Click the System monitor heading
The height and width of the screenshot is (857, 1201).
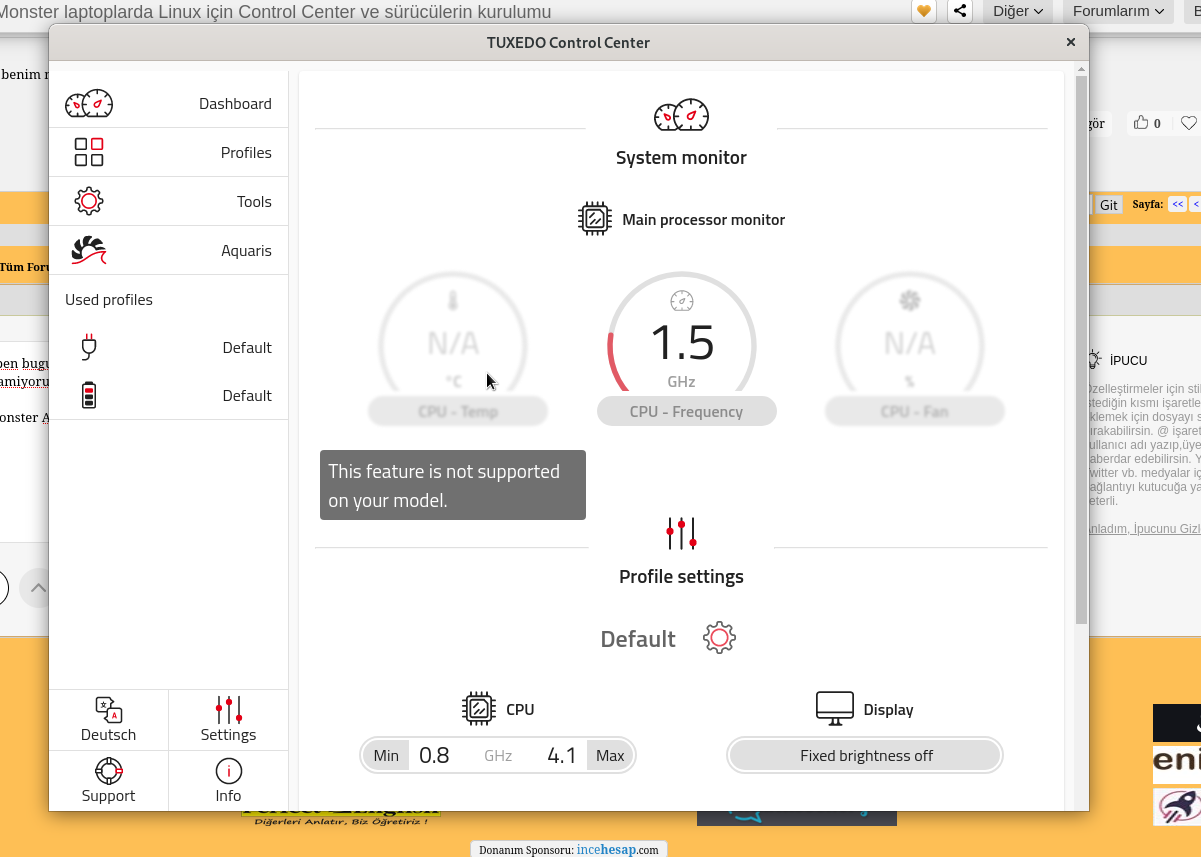[681, 157]
